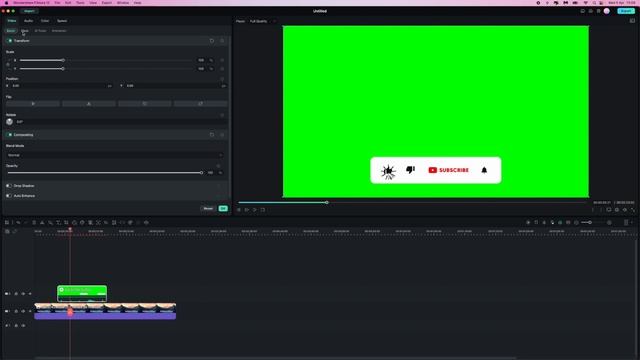Viewport: 640px width, 360px height.
Task: Switch to the Video tab
Action: pyautogui.click(x=12, y=21)
